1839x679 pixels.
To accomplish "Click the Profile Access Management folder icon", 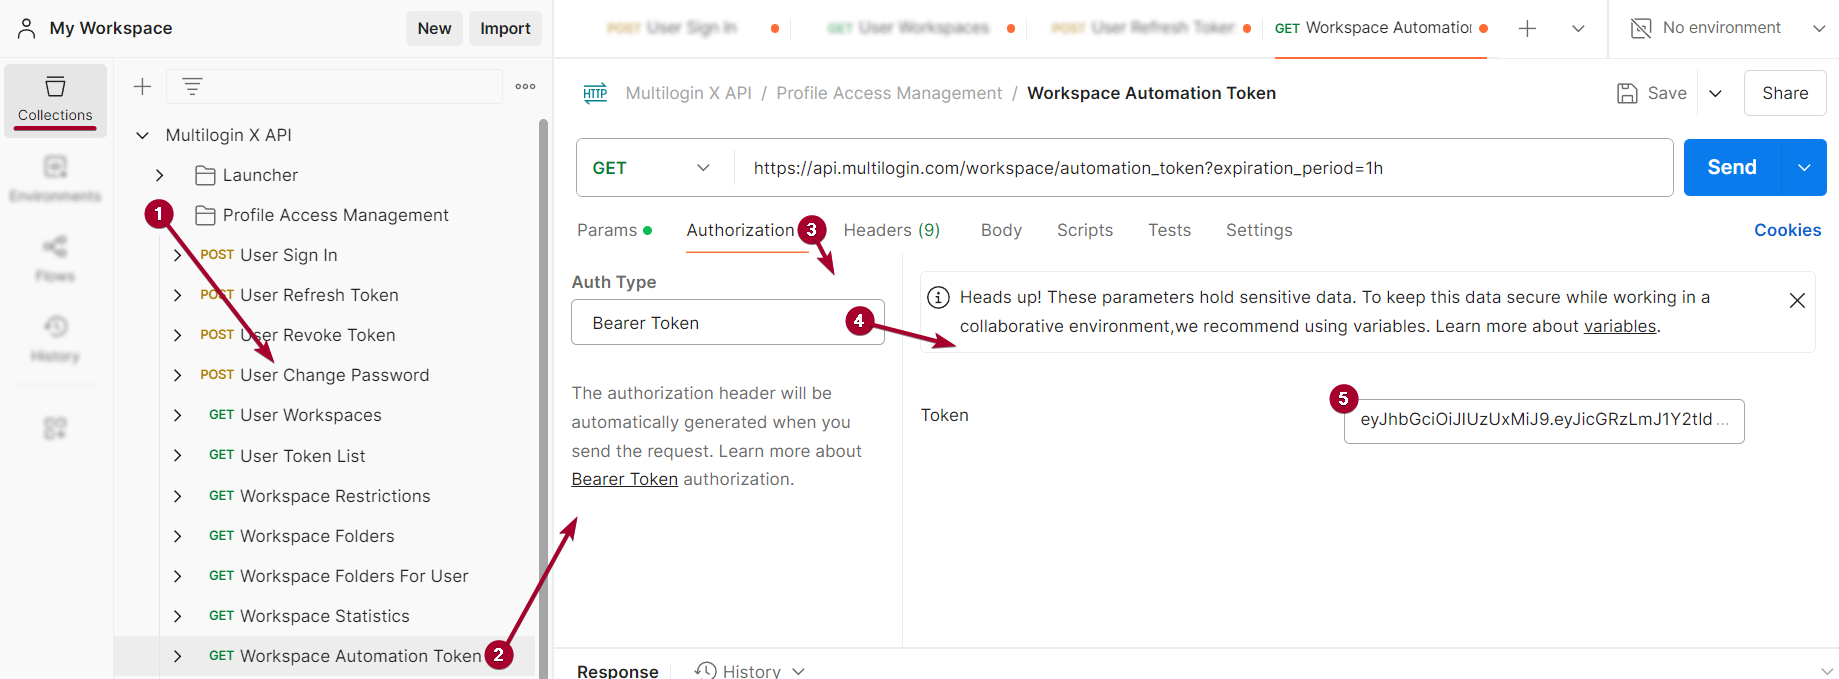I will pyautogui.click(x=206, y=216).
